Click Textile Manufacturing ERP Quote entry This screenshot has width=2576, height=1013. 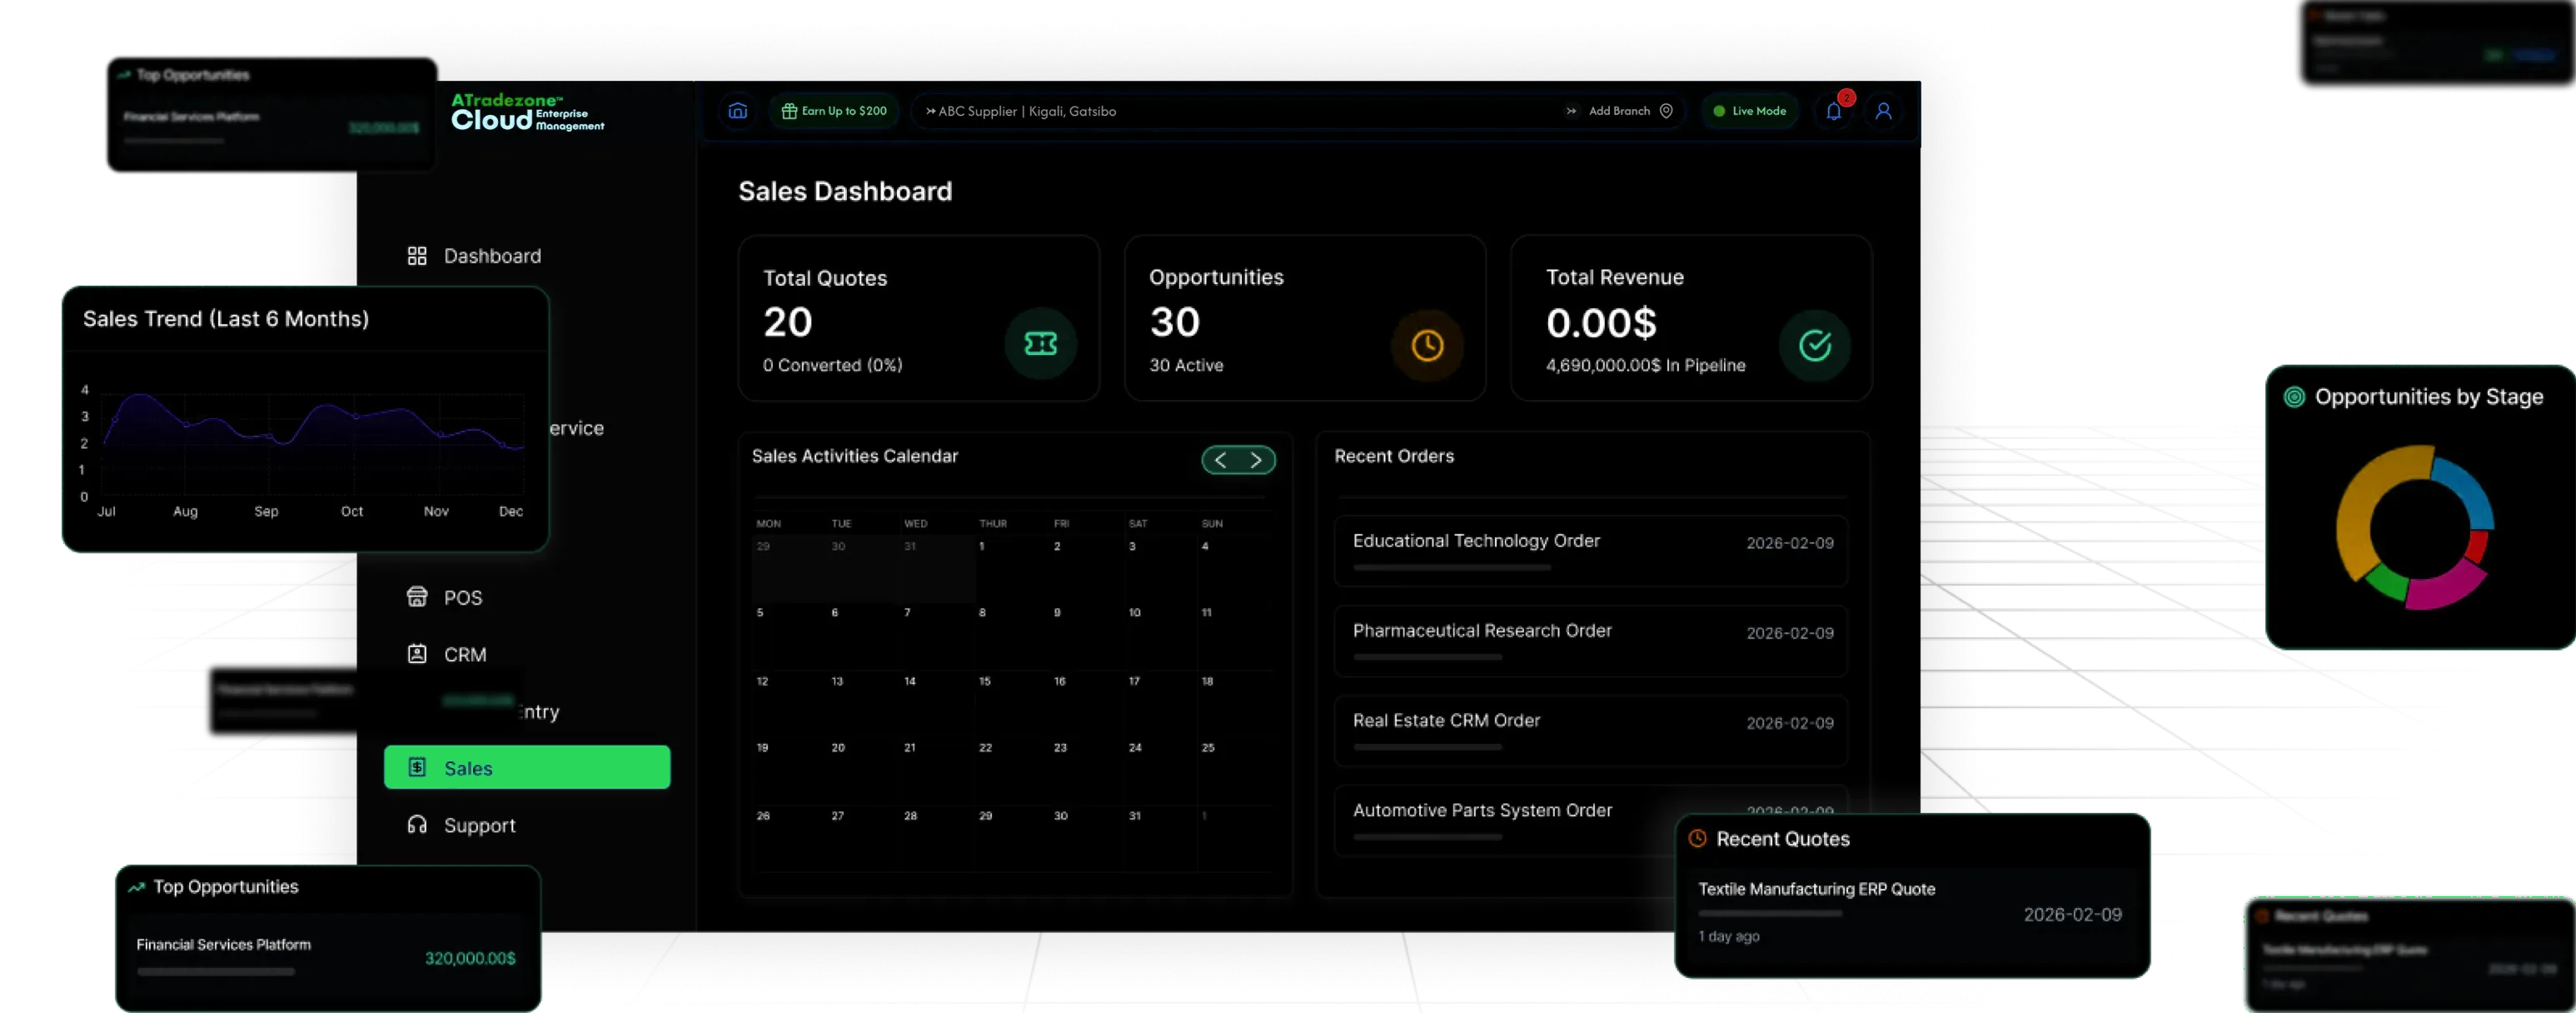(1910, 913)
